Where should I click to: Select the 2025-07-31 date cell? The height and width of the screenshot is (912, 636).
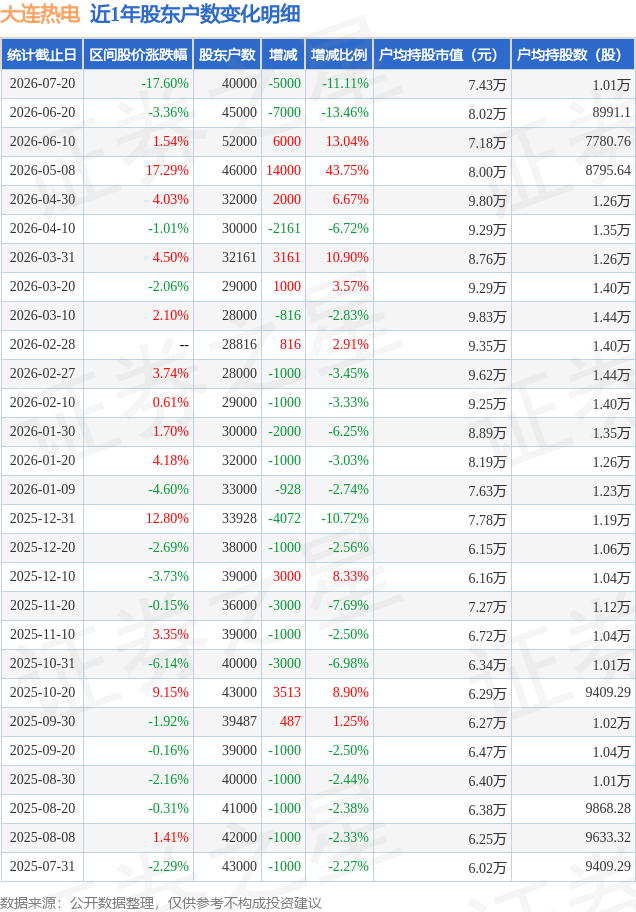(42, 866)
